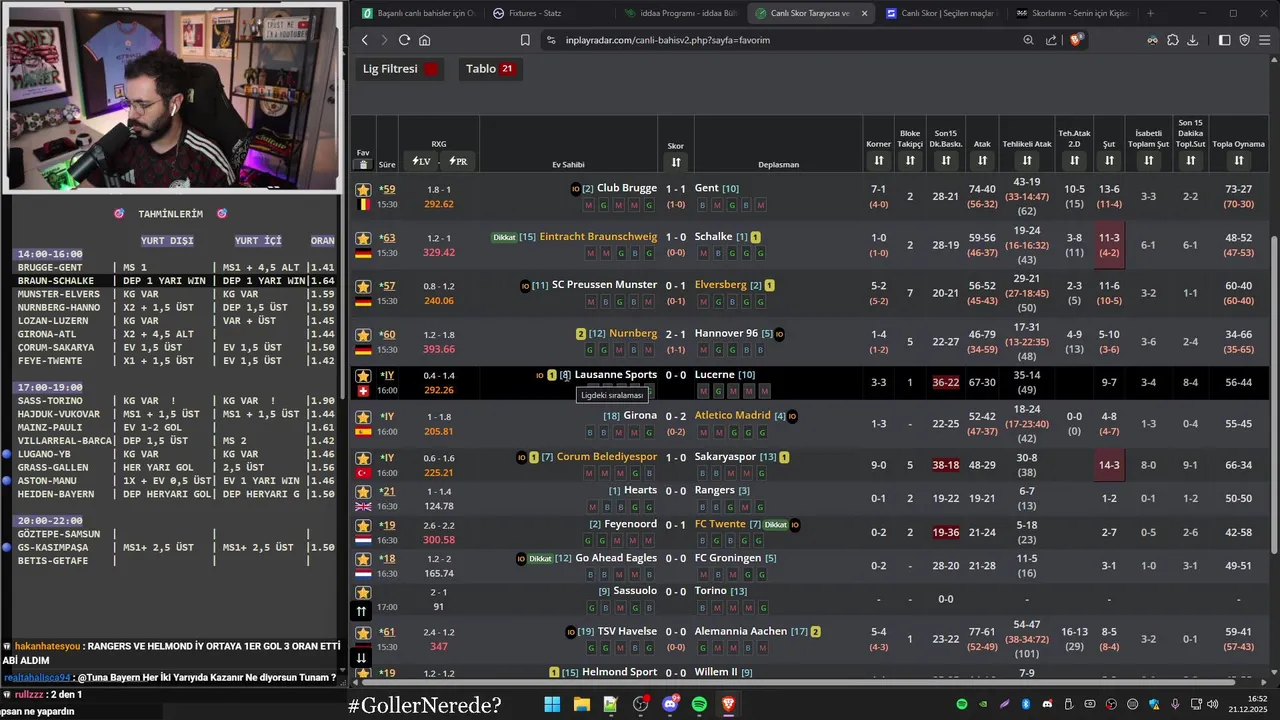Viewport: 1280px width, 720px height.
Task: Open browser downloads
Action: click(1193, 40)
